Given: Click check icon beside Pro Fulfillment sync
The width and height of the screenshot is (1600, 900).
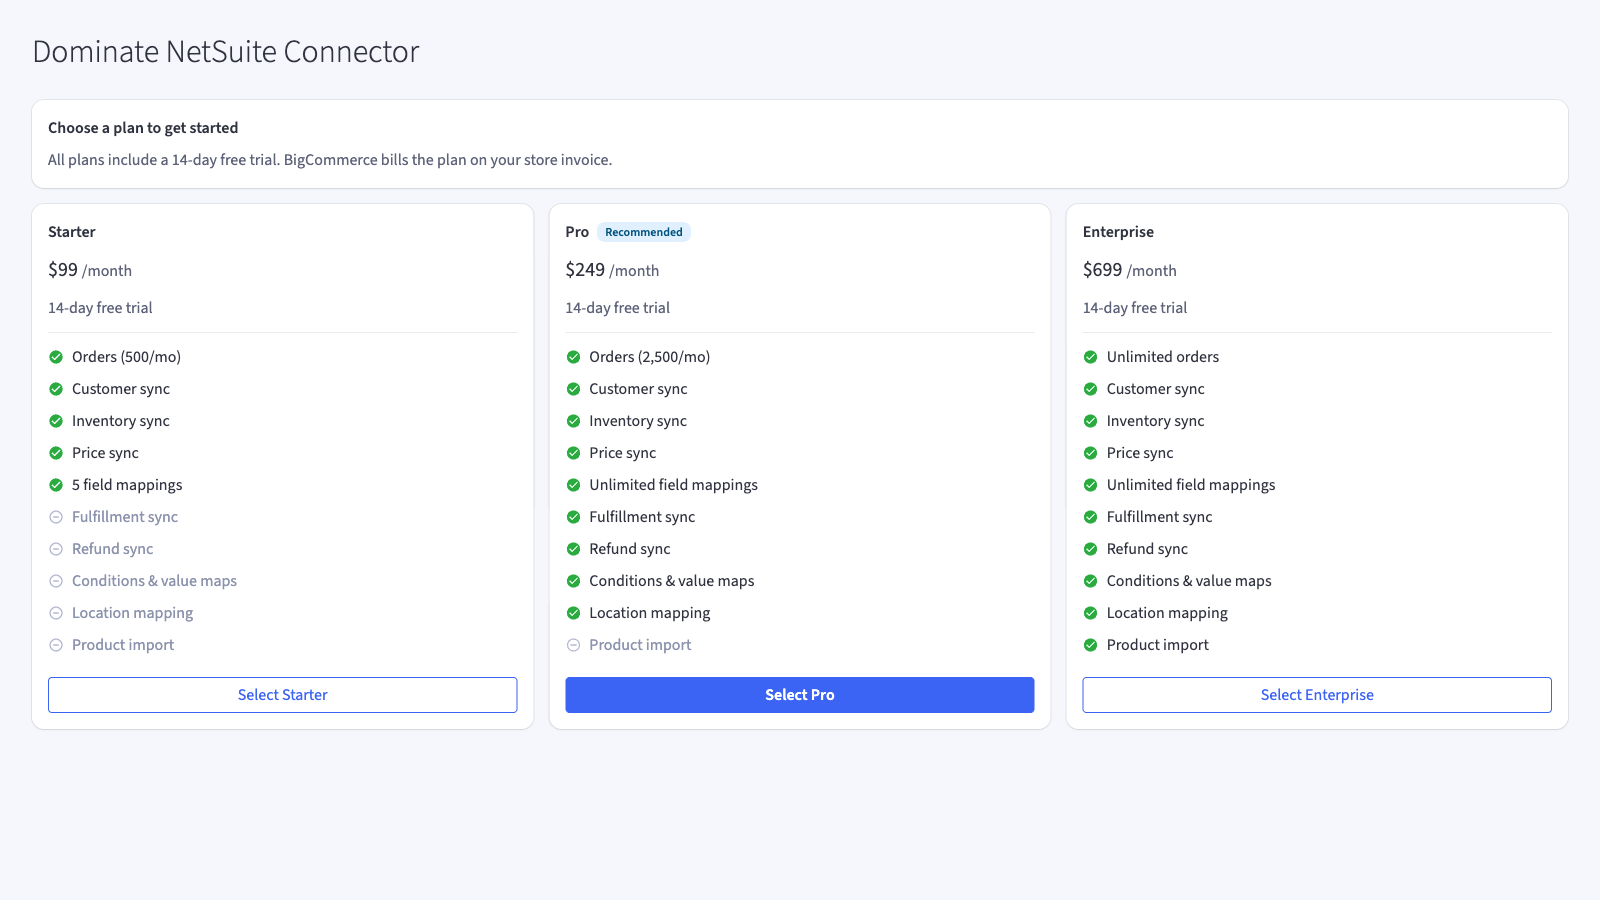Looking at the screenshot, I should pos(573,517).
